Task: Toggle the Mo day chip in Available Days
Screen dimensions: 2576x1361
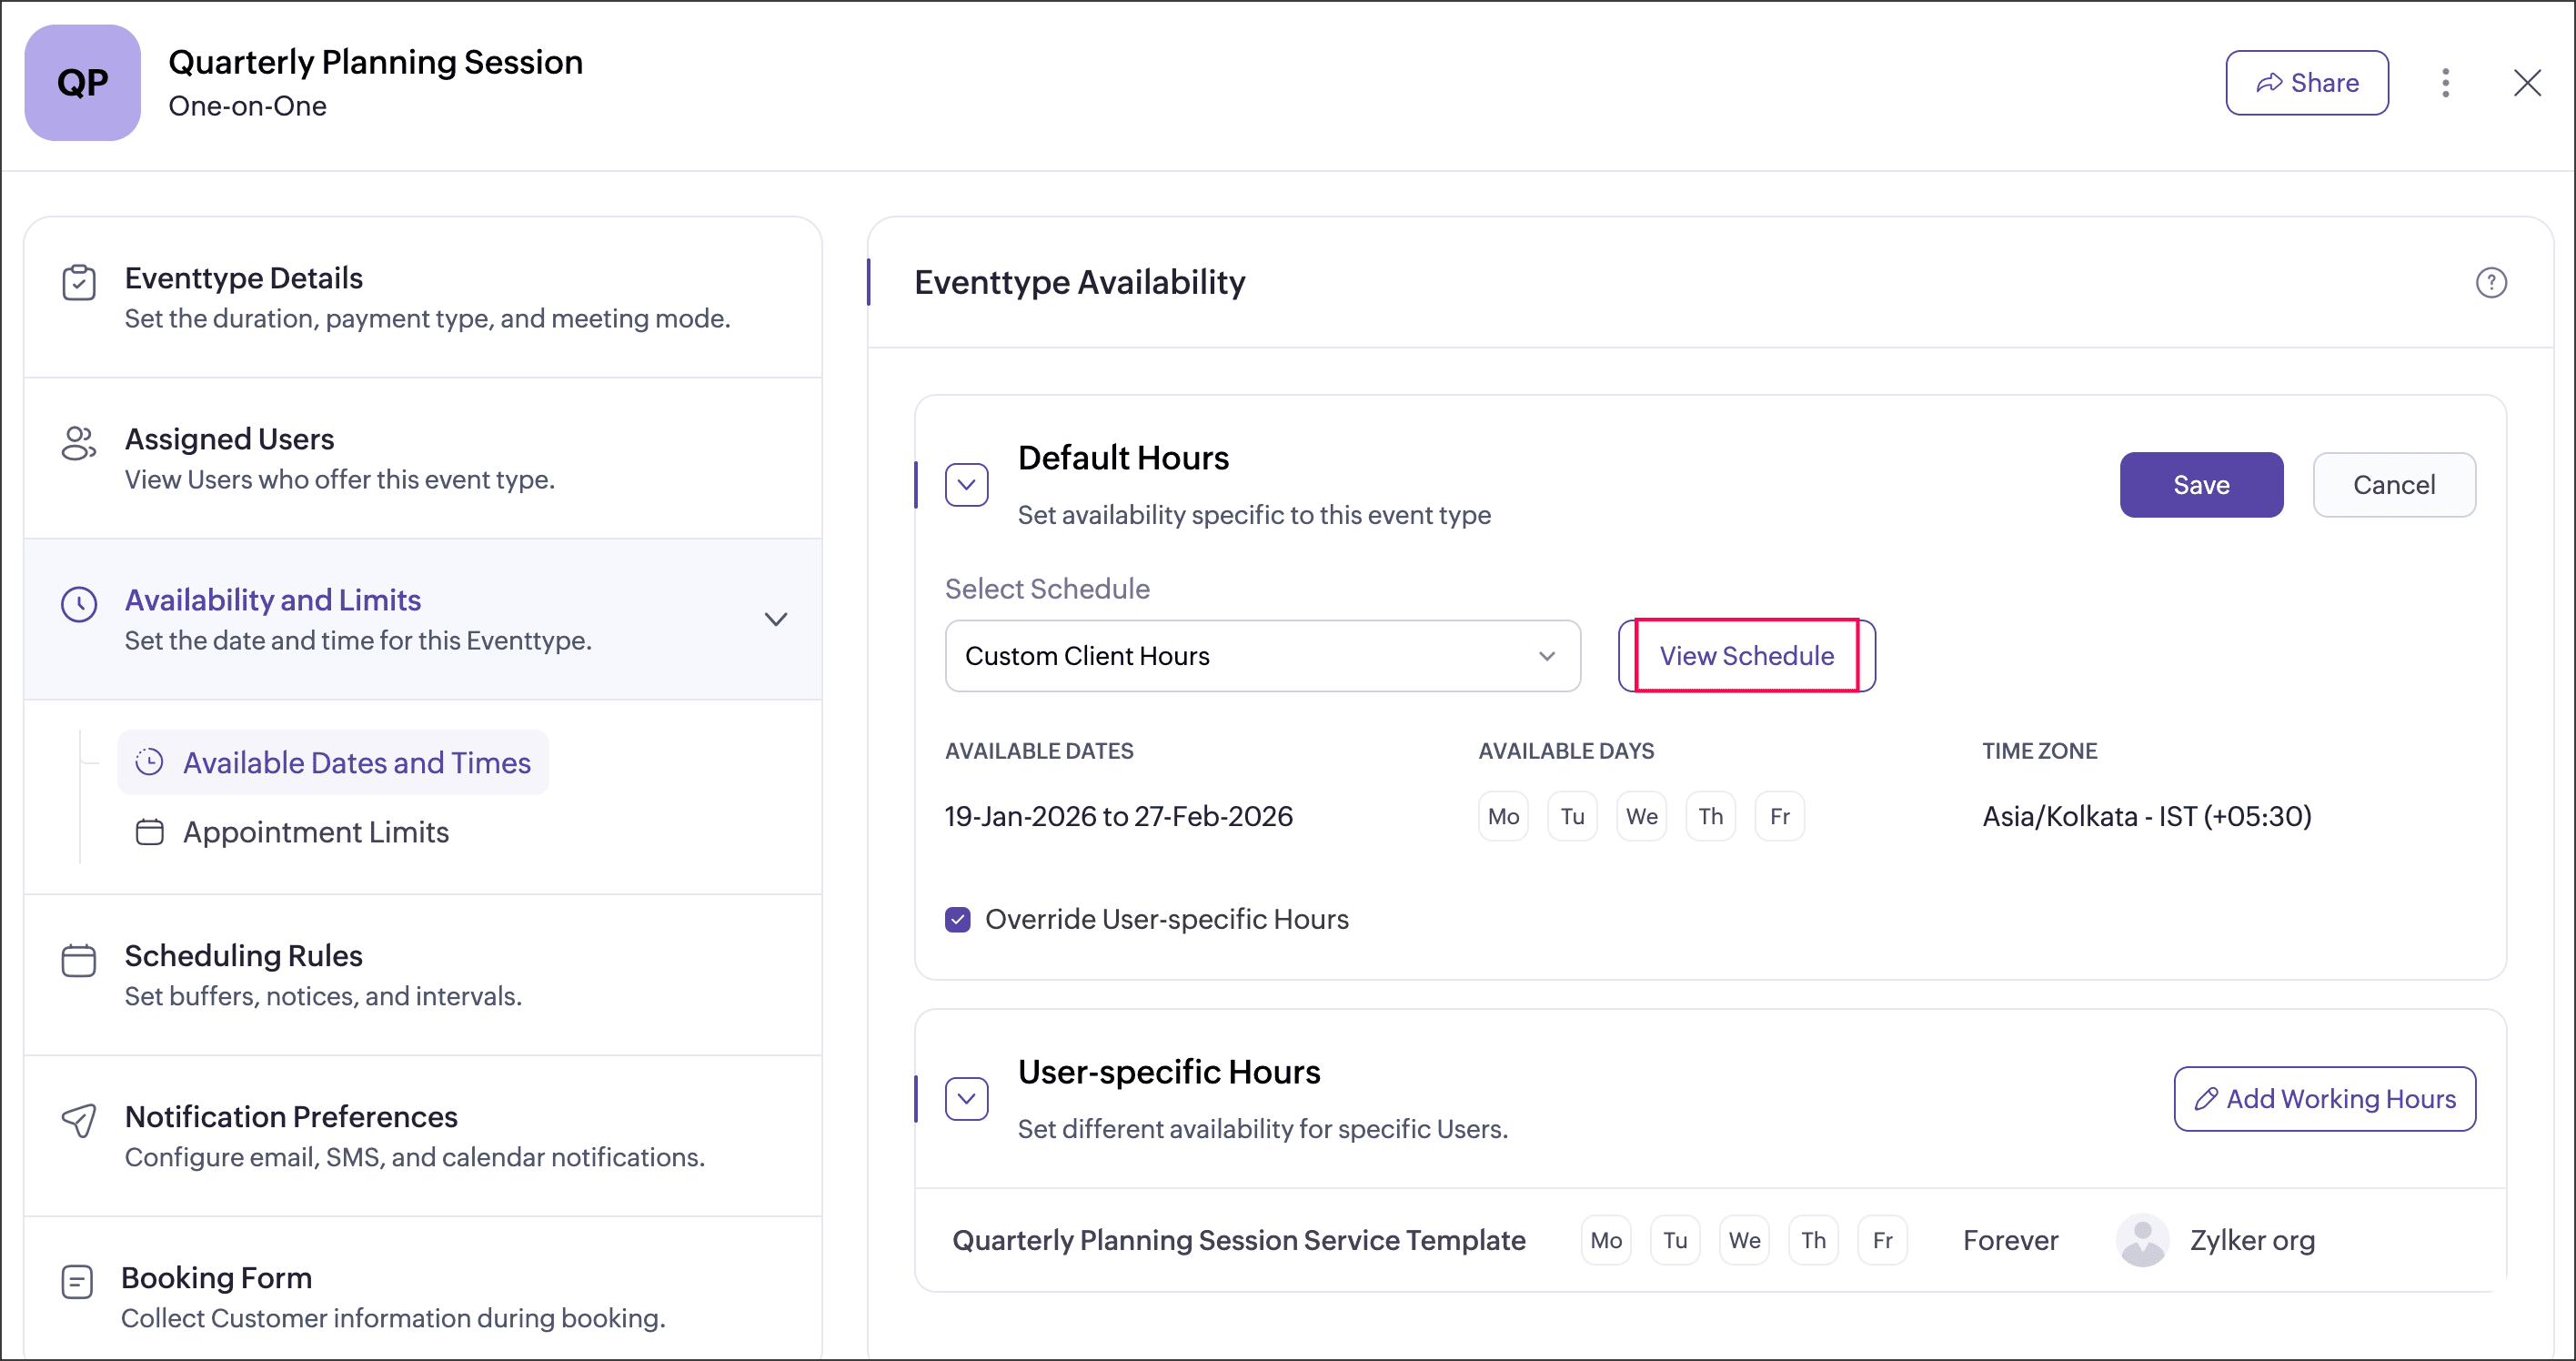Action: click(1502, 816)
